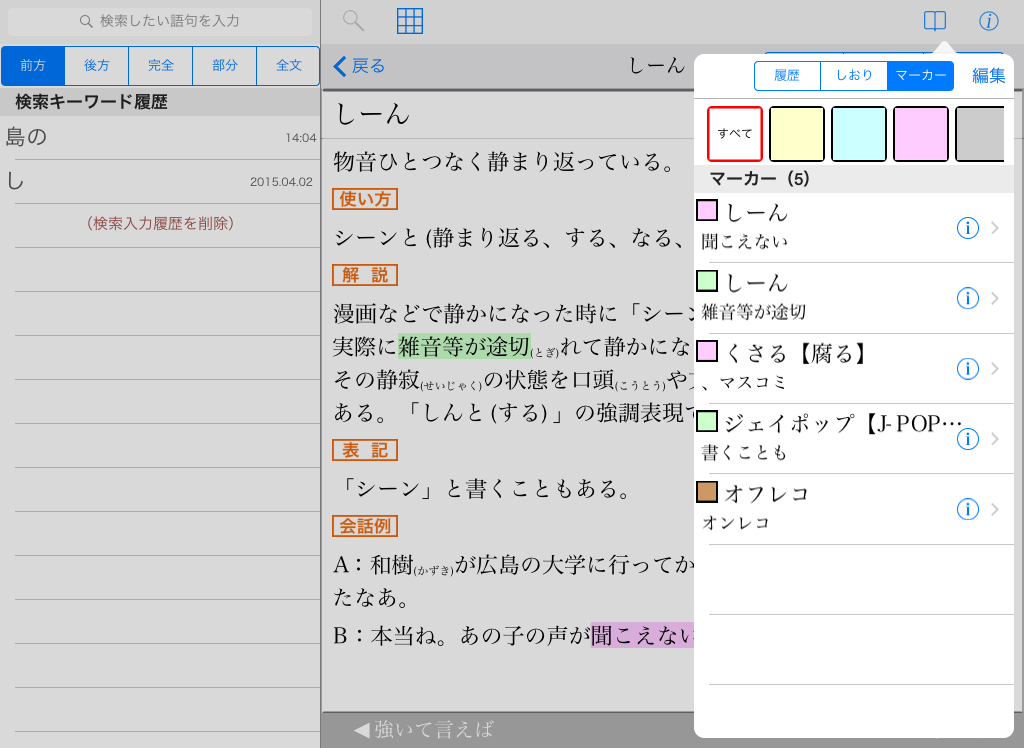Screen dimensions: 1024x748
Task: Switch search mode to 全文
Action: (288, 66)
